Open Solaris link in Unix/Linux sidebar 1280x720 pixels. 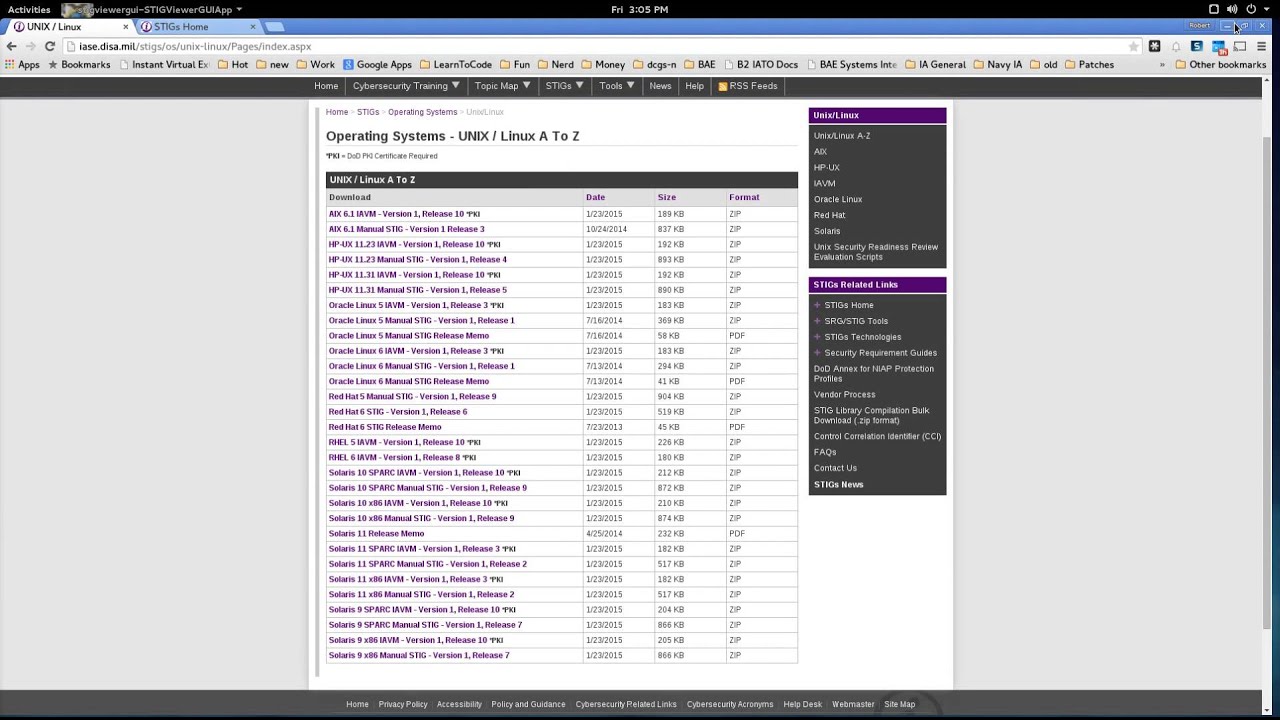[x=827, y=231]
